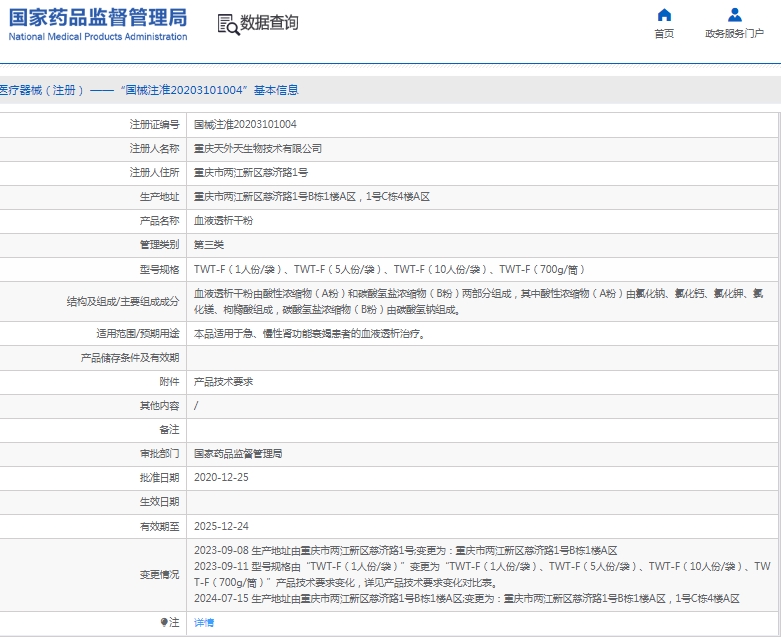Screen dimensions: 781x637
Task: Open the 政务服务门户 person icon
Action: pyautogui.click(x=735, y=15)
